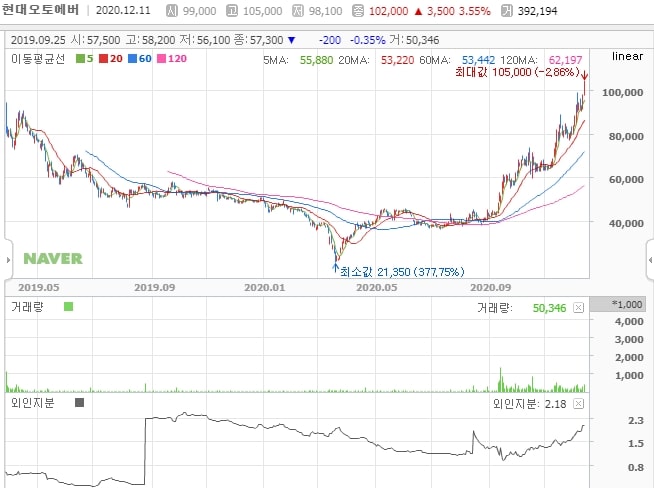
Task: Click the 5MA value 55,880
Action: 316,60
